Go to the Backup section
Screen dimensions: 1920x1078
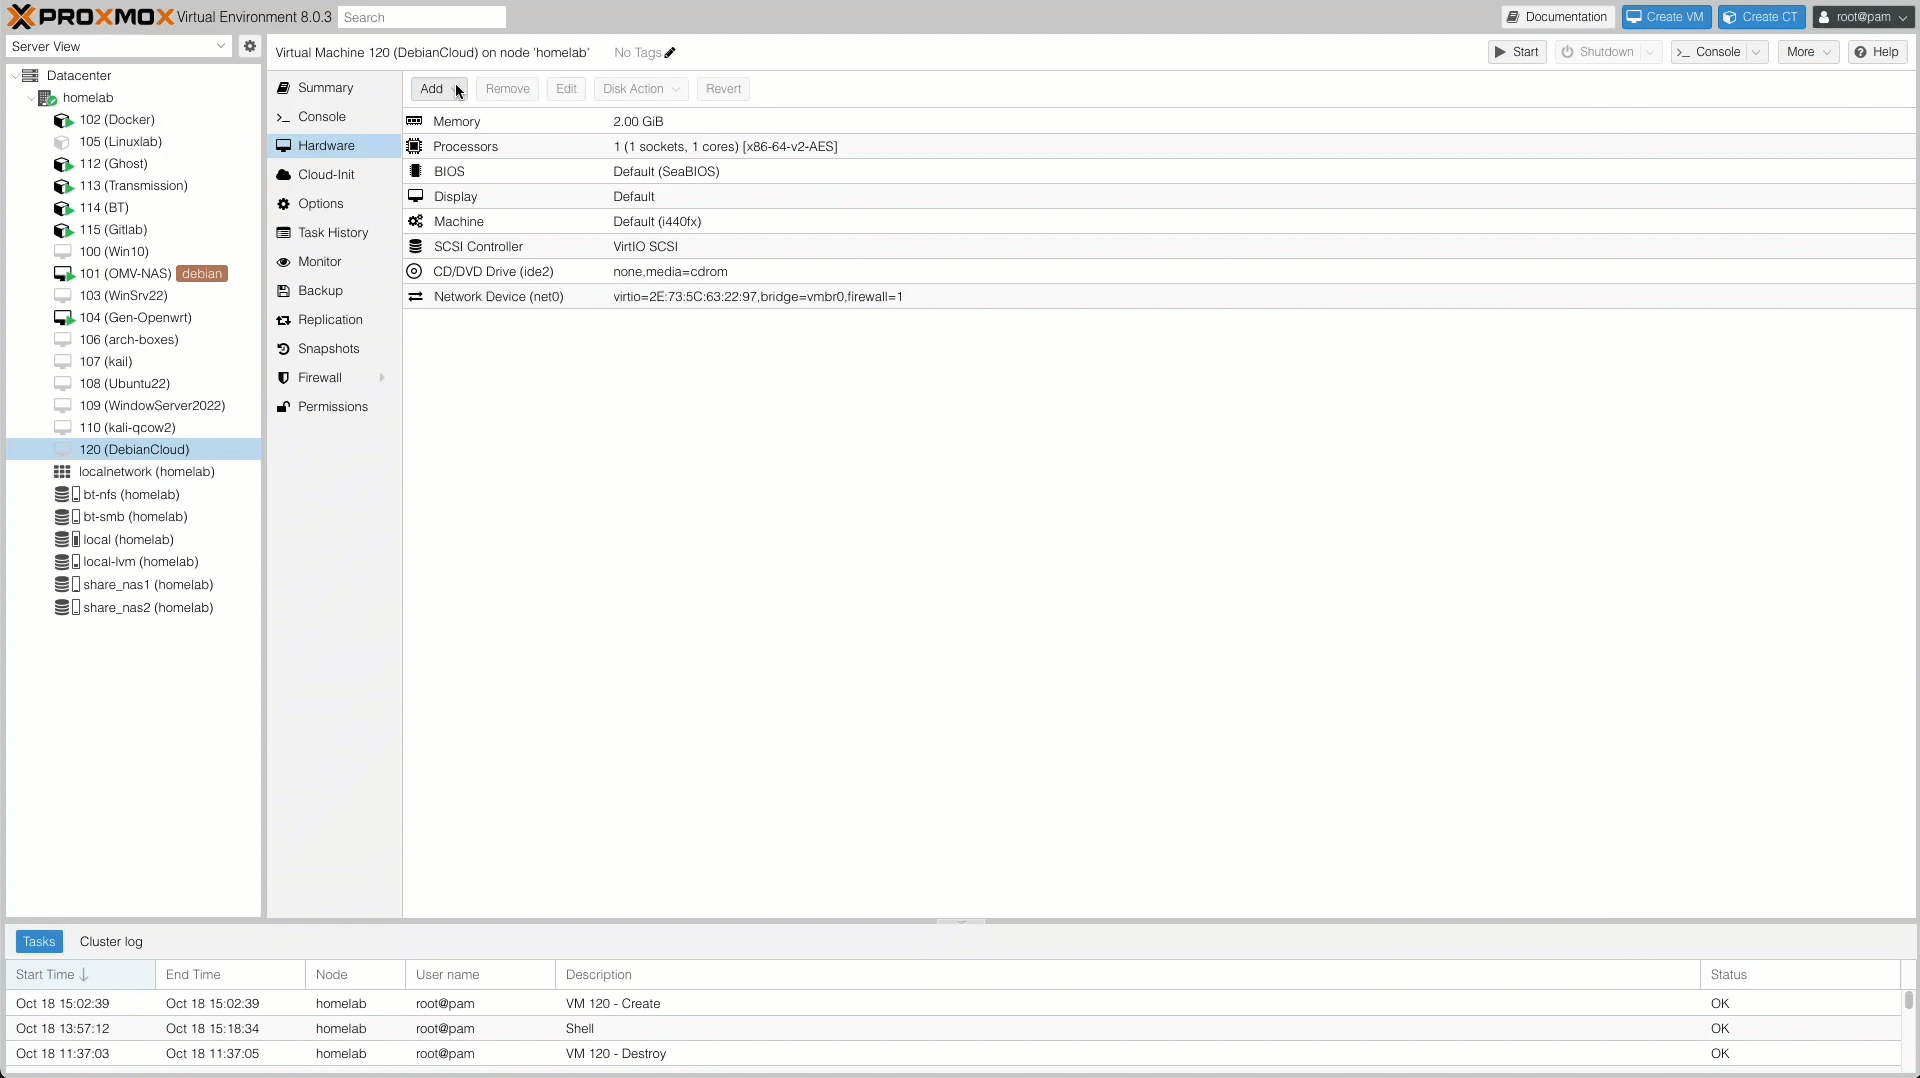(334, 291)
